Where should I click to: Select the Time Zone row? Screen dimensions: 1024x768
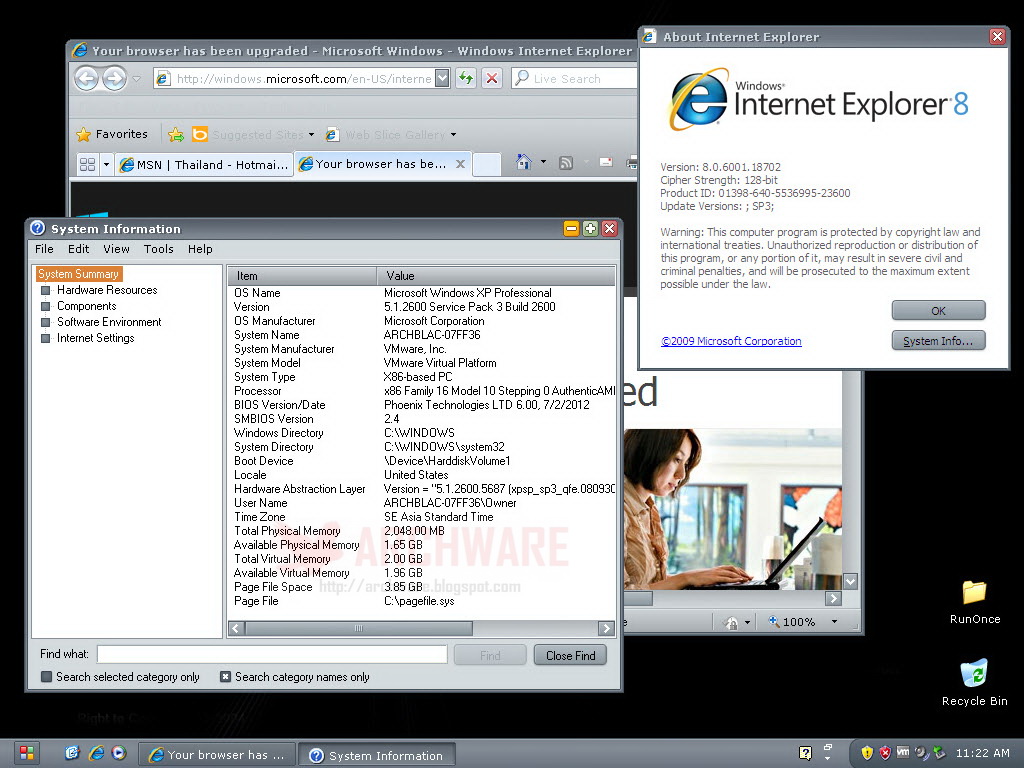(422, 517)
